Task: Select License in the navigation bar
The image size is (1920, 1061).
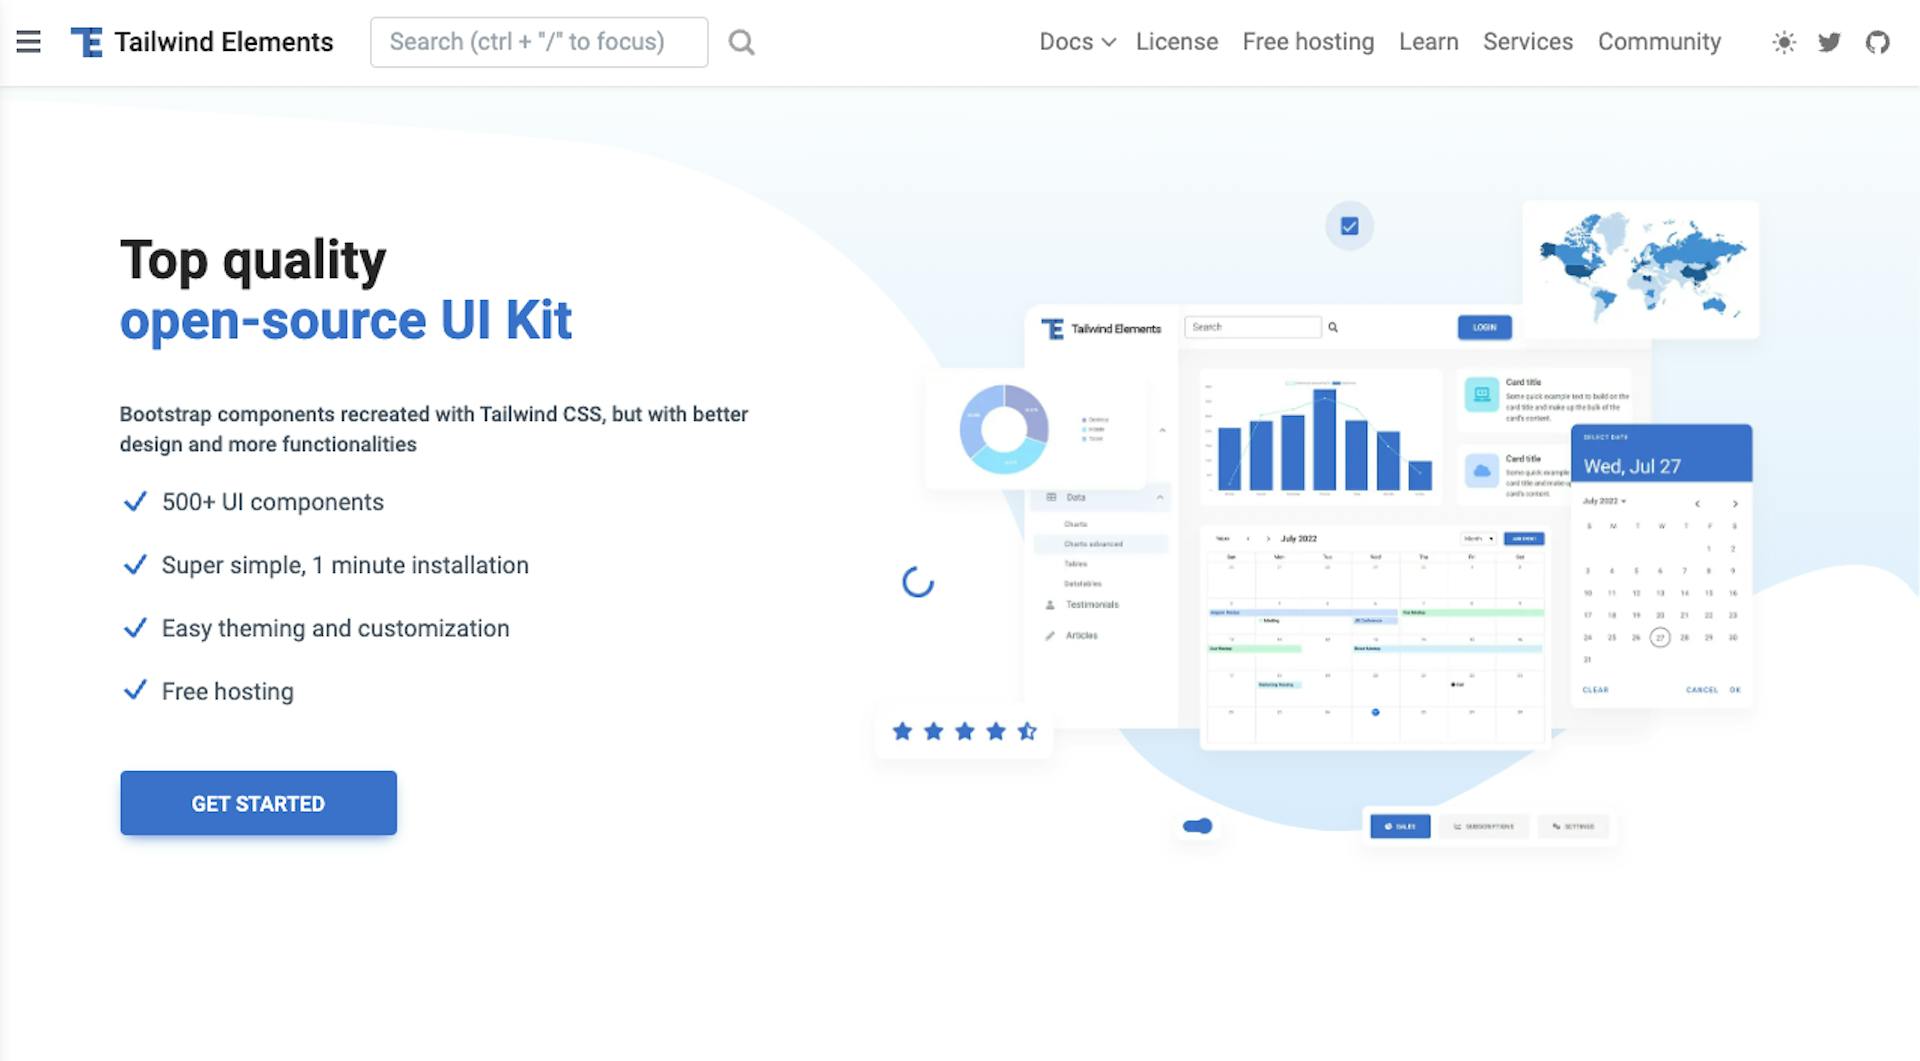Action: point(1176,42)
